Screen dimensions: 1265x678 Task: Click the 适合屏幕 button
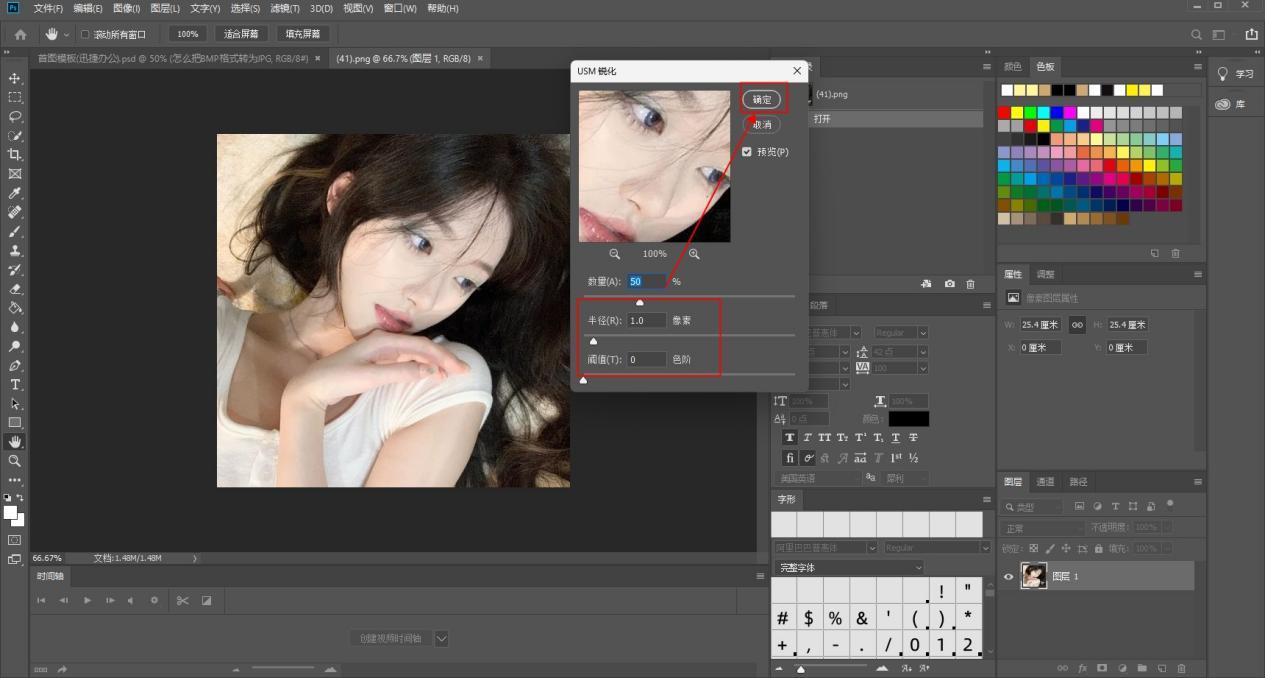point(239,34)
